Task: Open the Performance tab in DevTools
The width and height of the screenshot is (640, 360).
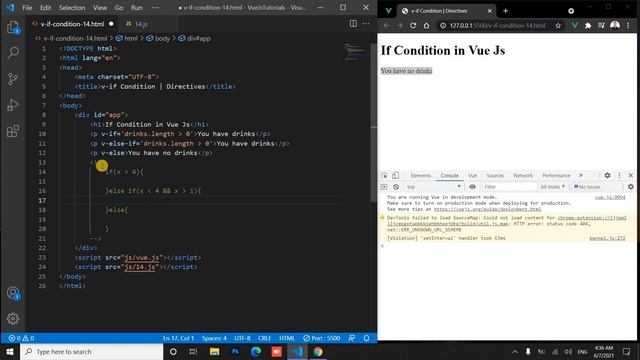Action: point(556,176)
